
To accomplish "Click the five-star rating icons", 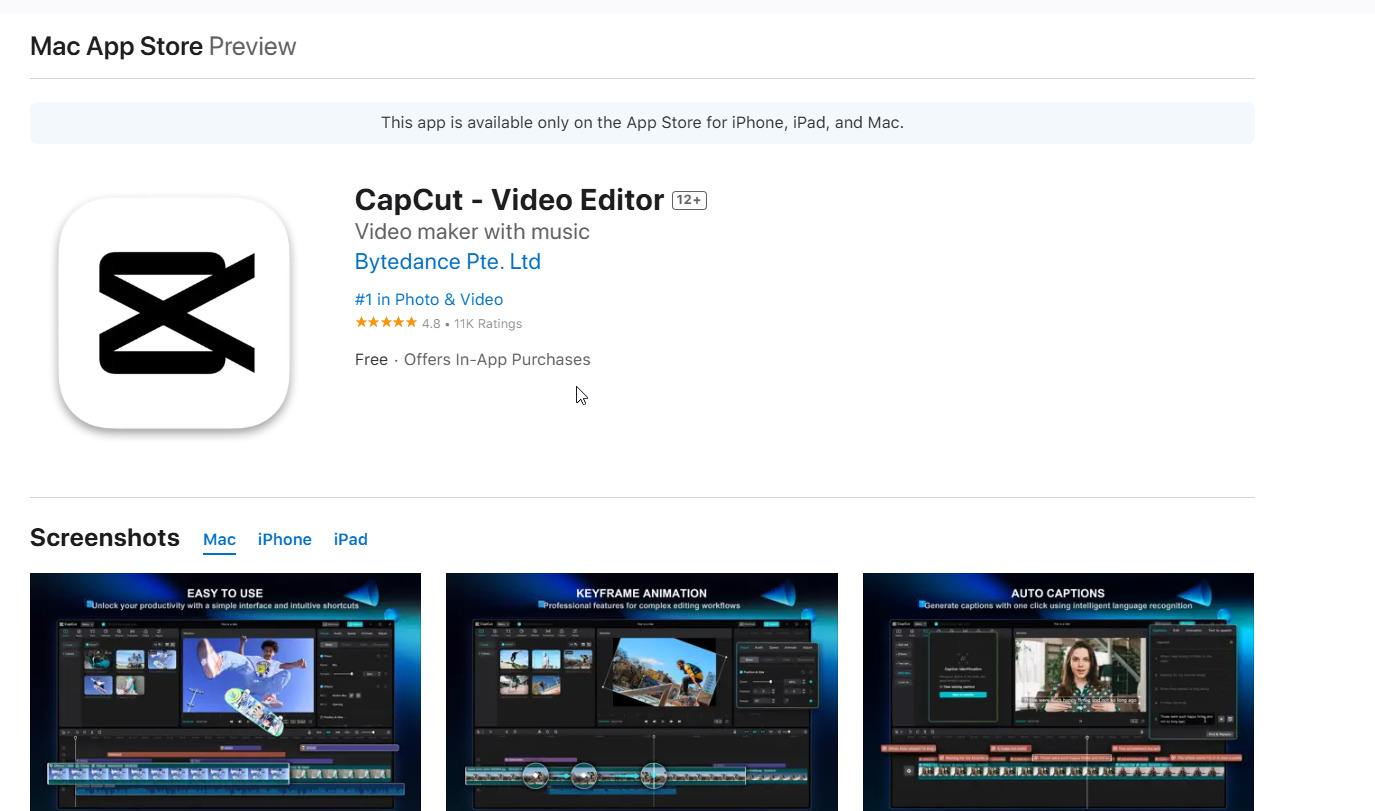I will tap(386, 323).
